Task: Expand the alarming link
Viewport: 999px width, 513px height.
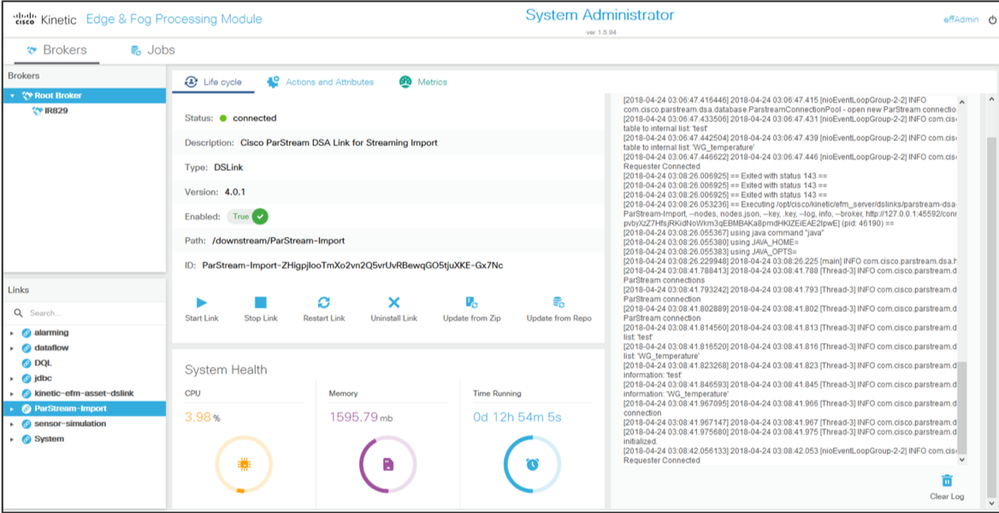Action: point(11,333)
